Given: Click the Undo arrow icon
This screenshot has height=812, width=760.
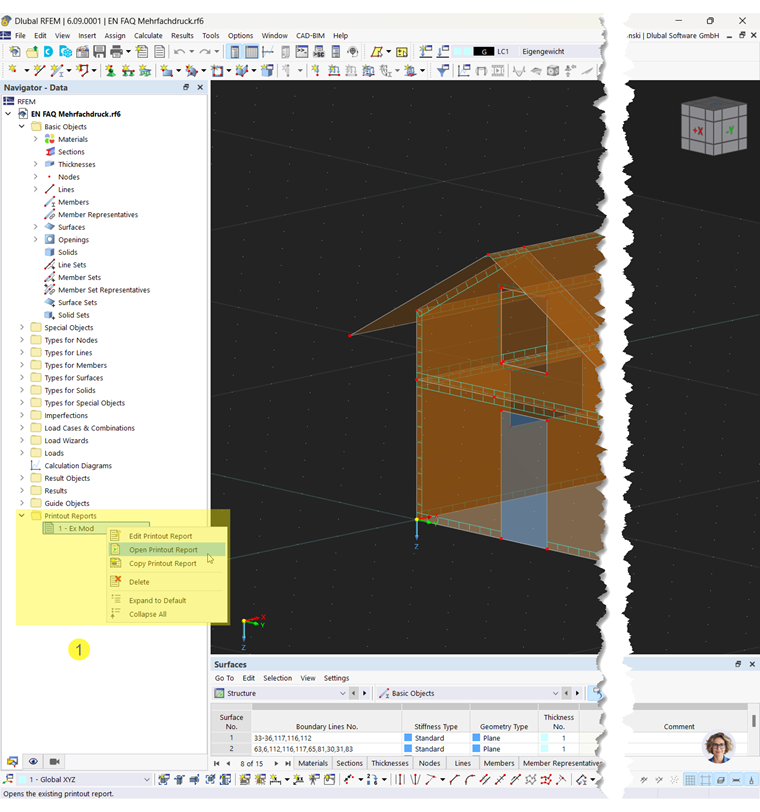Looking at the screenshot, I should [x=179, y=51].
